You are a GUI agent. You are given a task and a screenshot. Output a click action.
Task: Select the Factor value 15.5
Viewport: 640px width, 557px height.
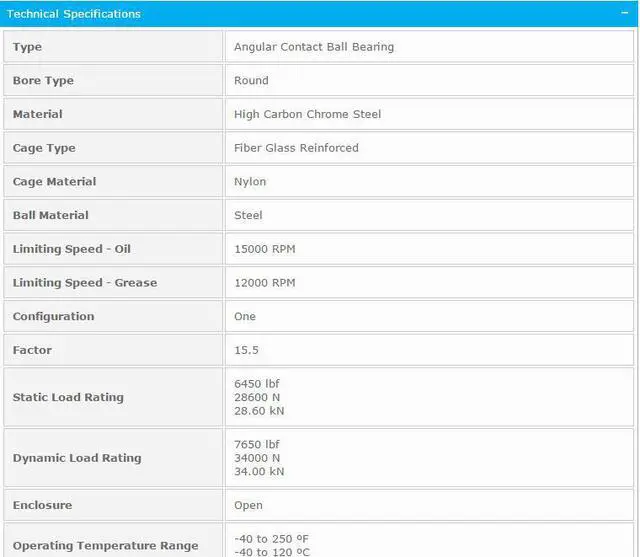247,350
